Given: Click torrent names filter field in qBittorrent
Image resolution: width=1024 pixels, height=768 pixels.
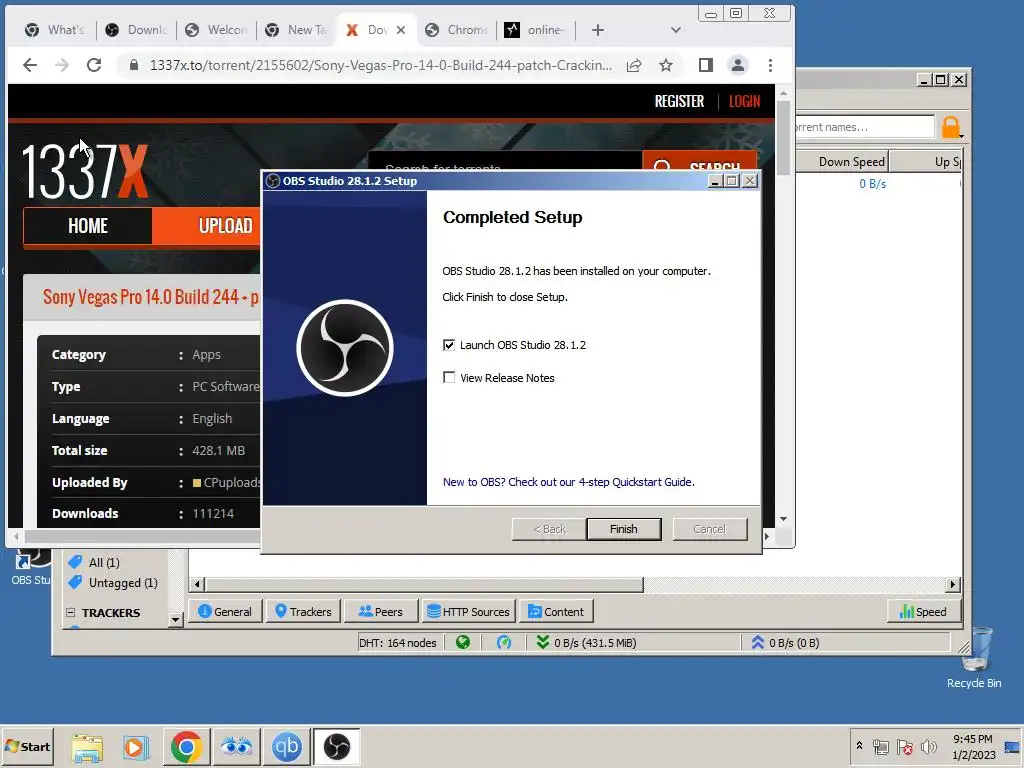Looking at the screenshot, I should click(864, 127).
